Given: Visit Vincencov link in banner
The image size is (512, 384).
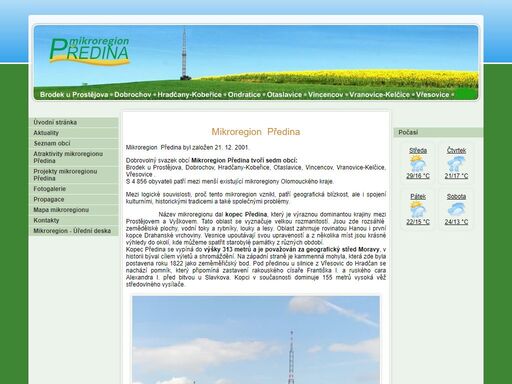Looking at the screenshot, I should pos(326,95).
